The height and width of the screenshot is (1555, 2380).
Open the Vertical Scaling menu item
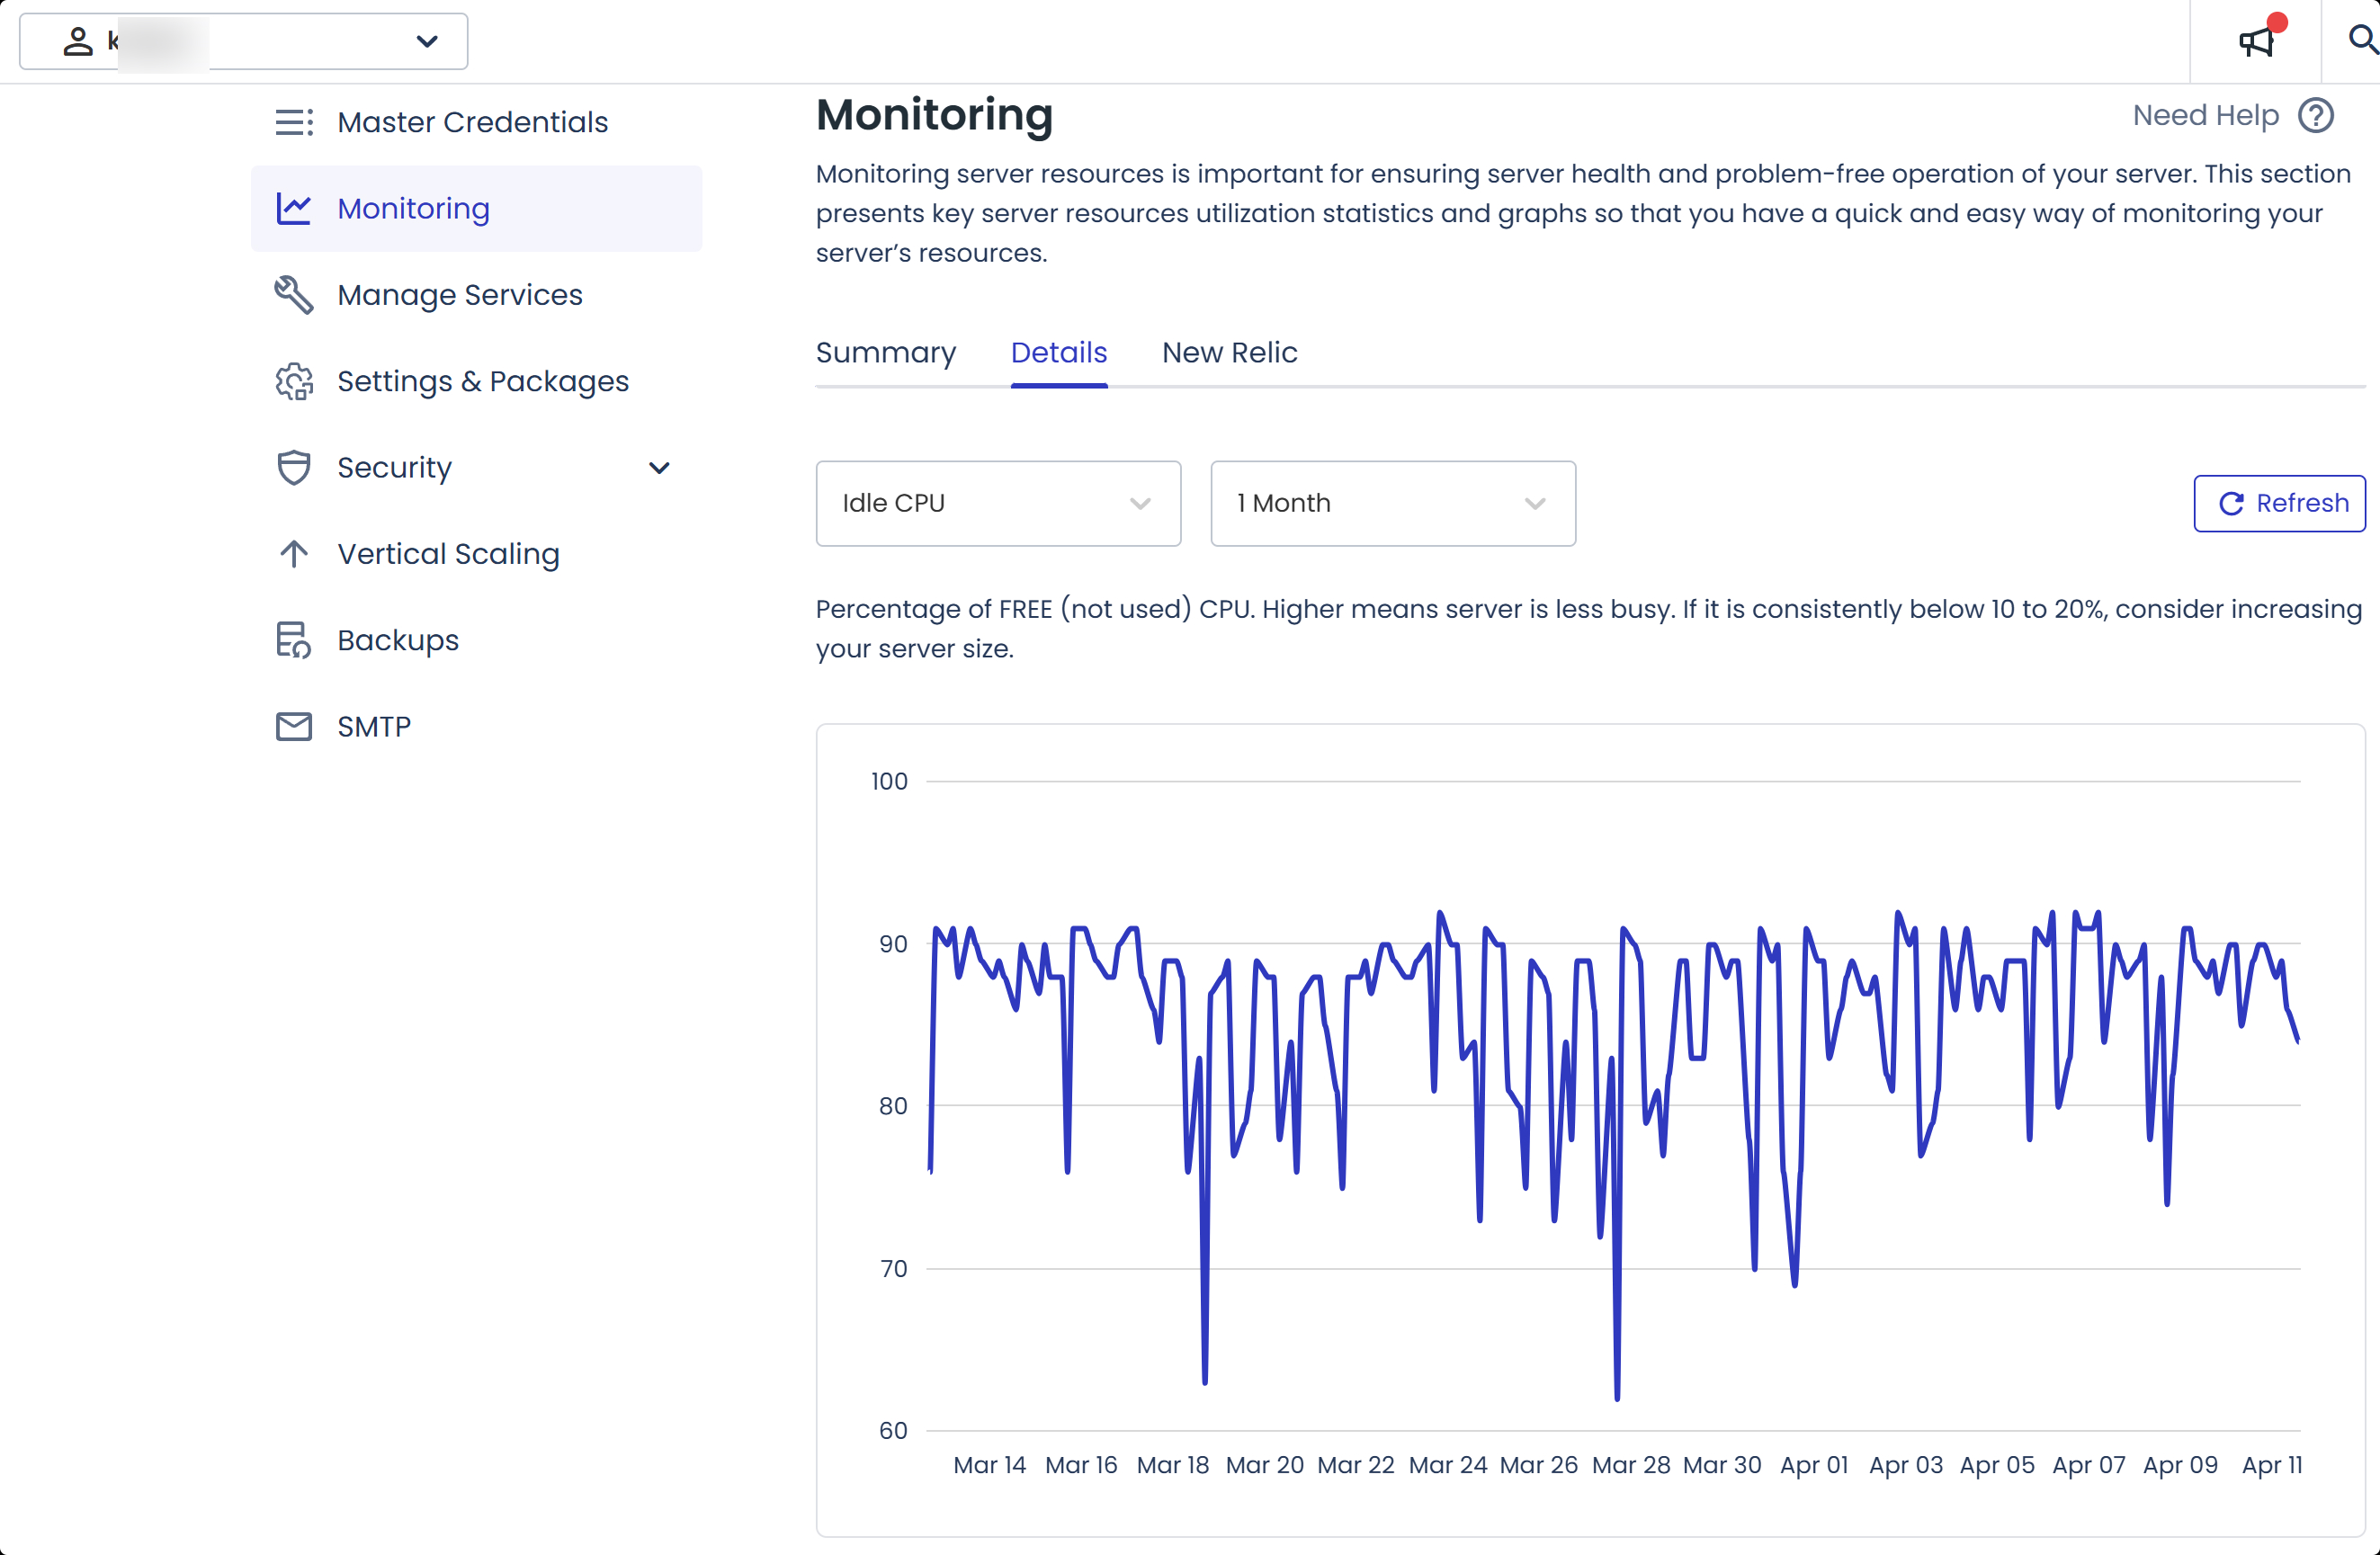[x=448, y=554]
